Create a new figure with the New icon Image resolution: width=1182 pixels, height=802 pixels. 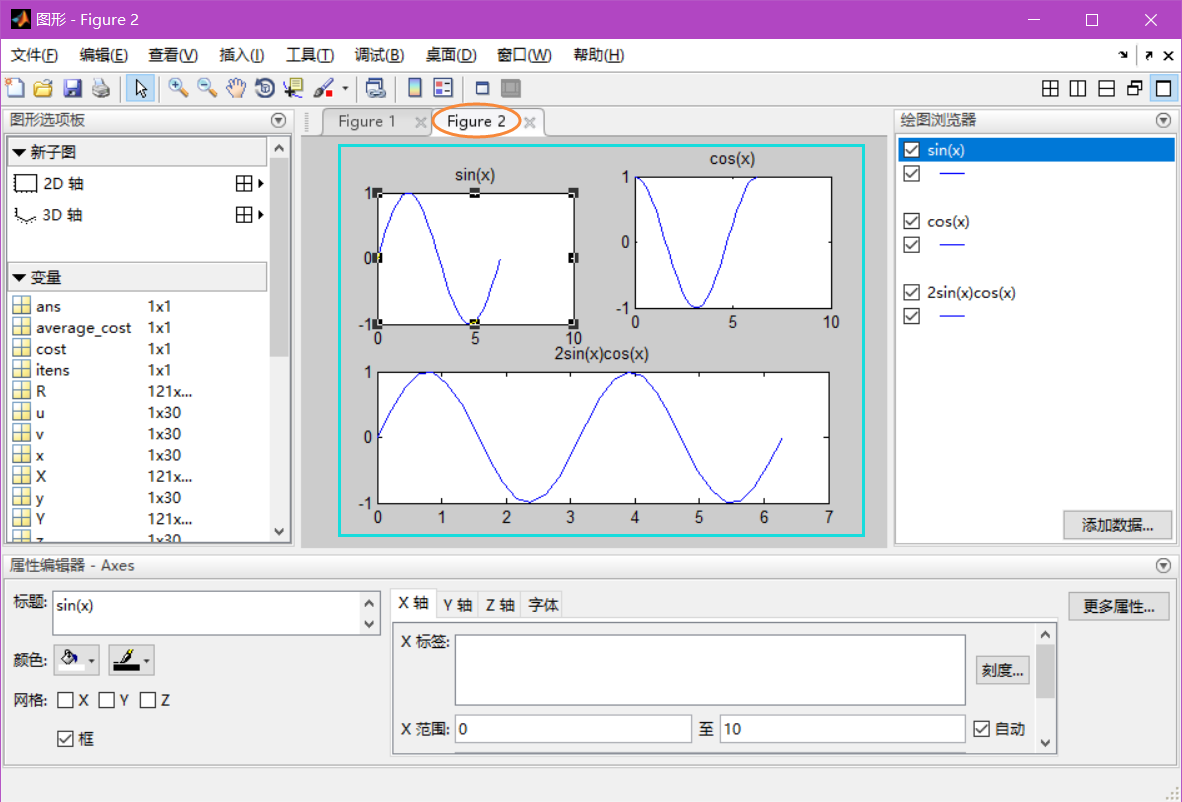point(14,88)
